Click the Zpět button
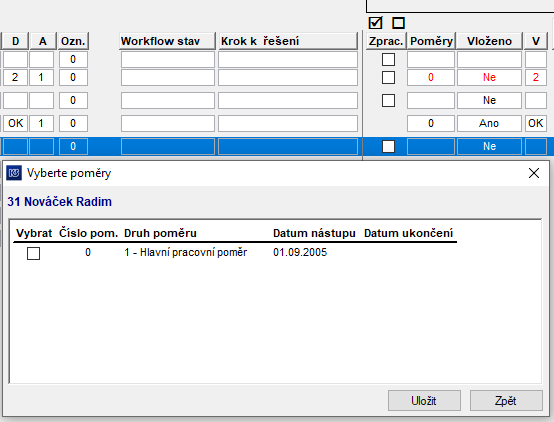The width and height of the screenshot is (554, 422). pyautogui.click(x=506, y=401)
